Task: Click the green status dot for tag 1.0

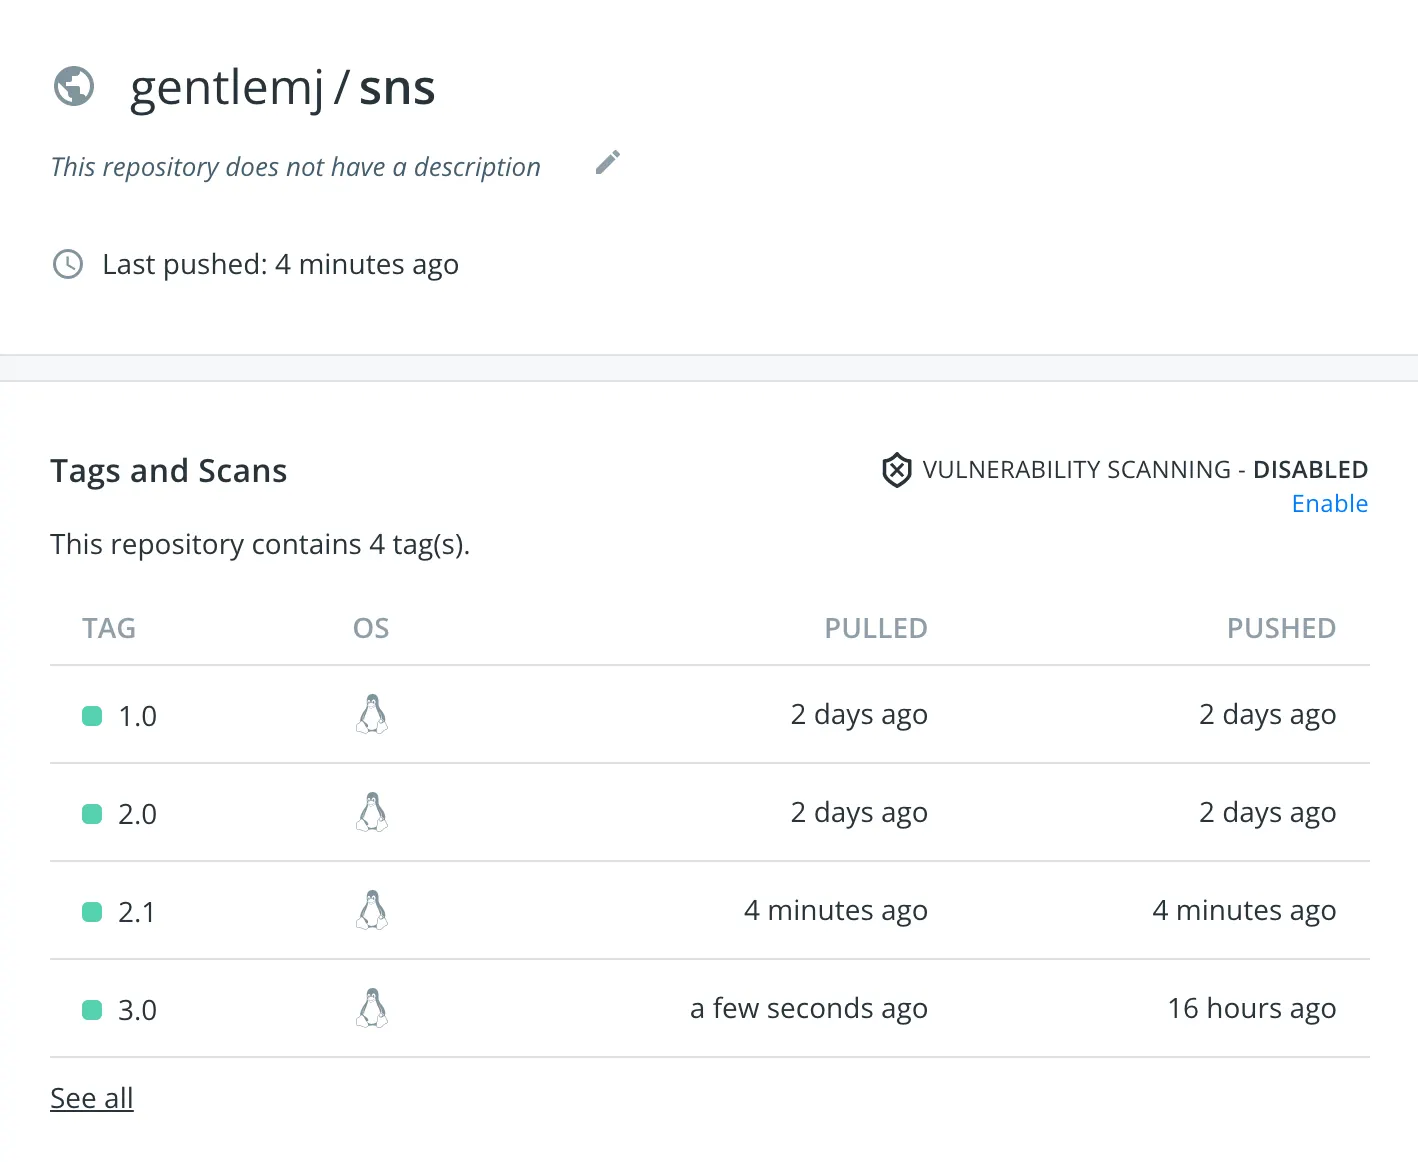Action: [x=92, y=716]
